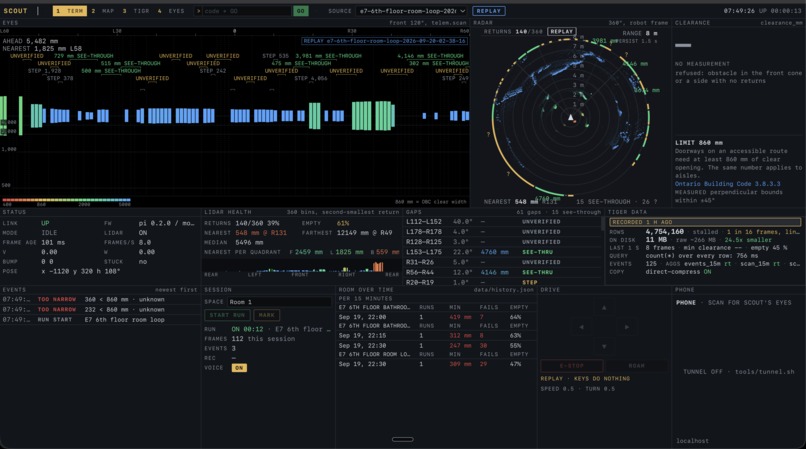Viewport: 806px width, 449px height.
Task: Select the R20–R19 STEP gap row
Action: [502, 282]
